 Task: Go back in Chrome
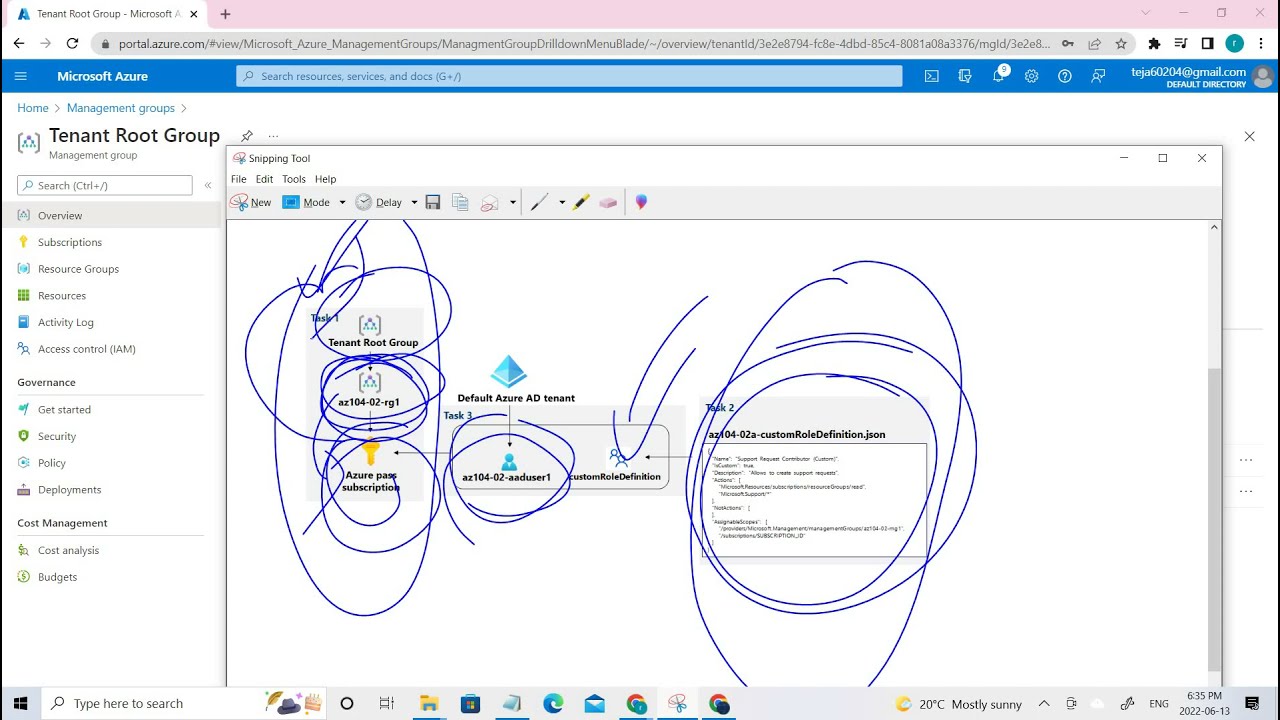pyautogui.click(x=19, y=43)
